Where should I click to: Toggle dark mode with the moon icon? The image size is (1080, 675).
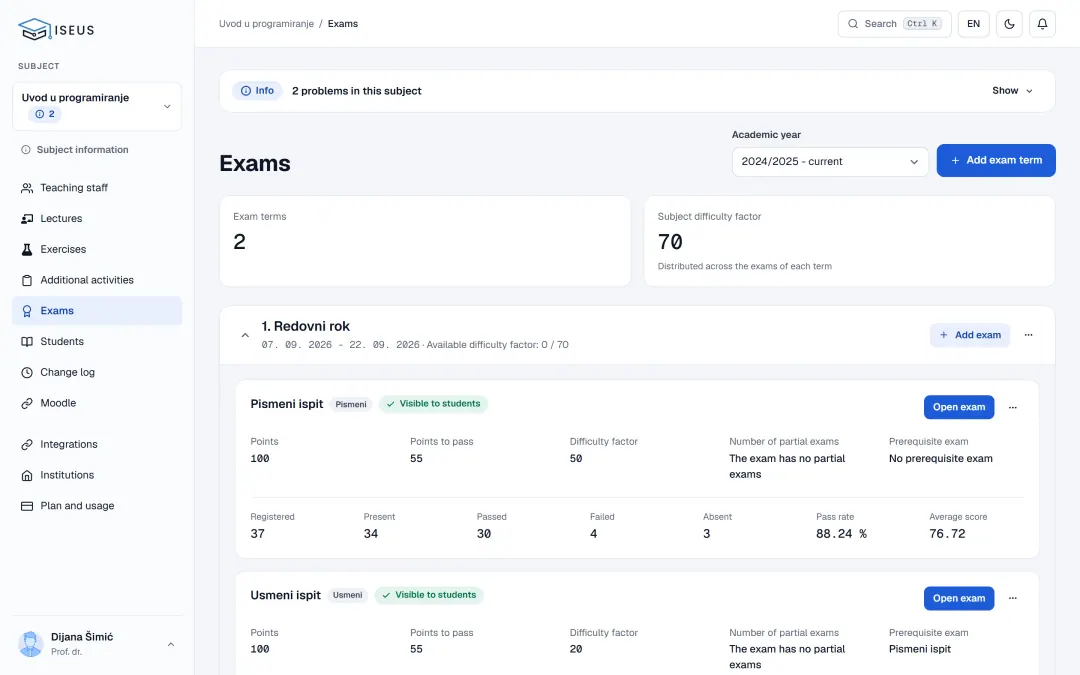(x=1009, y=24)
